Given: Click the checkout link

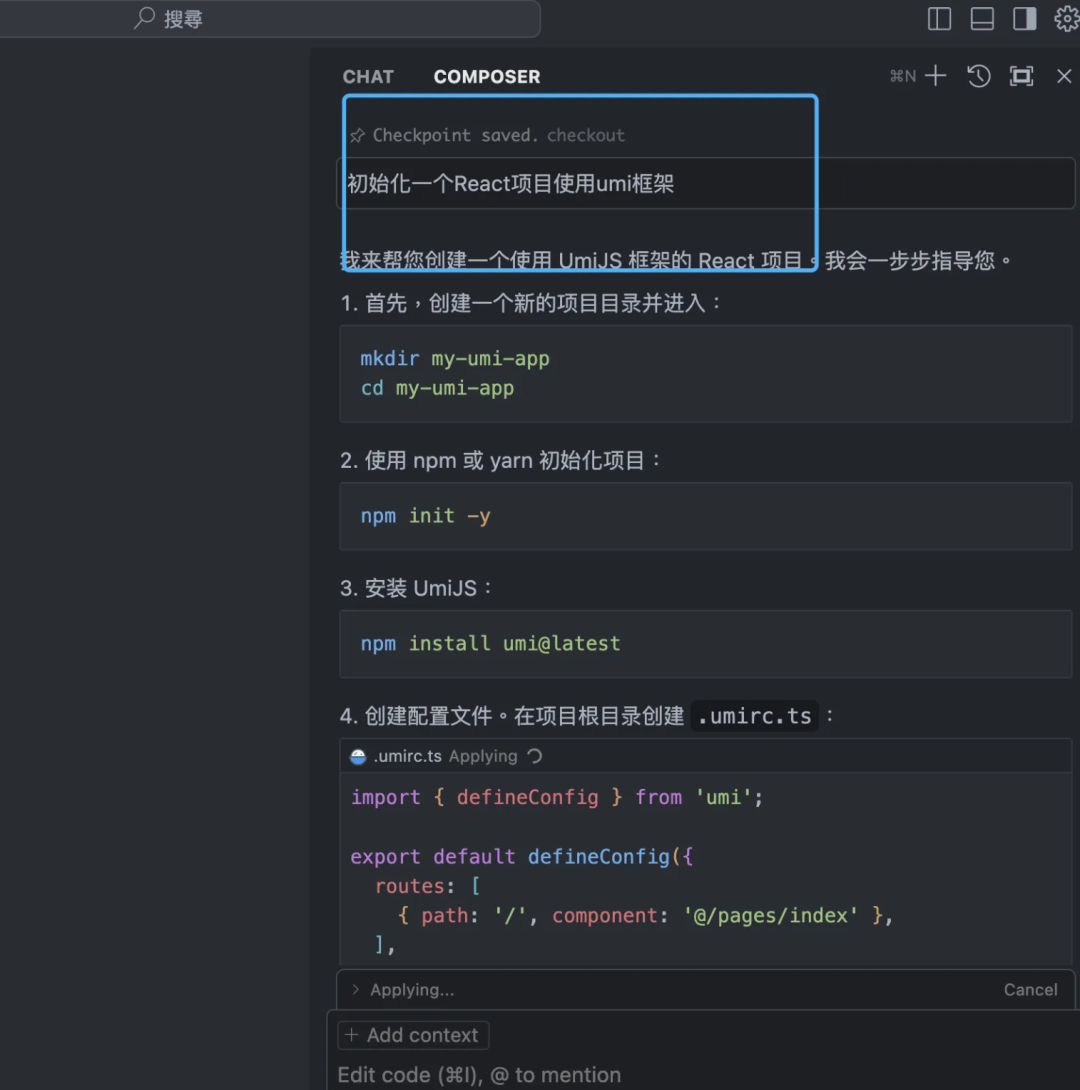Looking at the screenshot, I should (585, 135).
